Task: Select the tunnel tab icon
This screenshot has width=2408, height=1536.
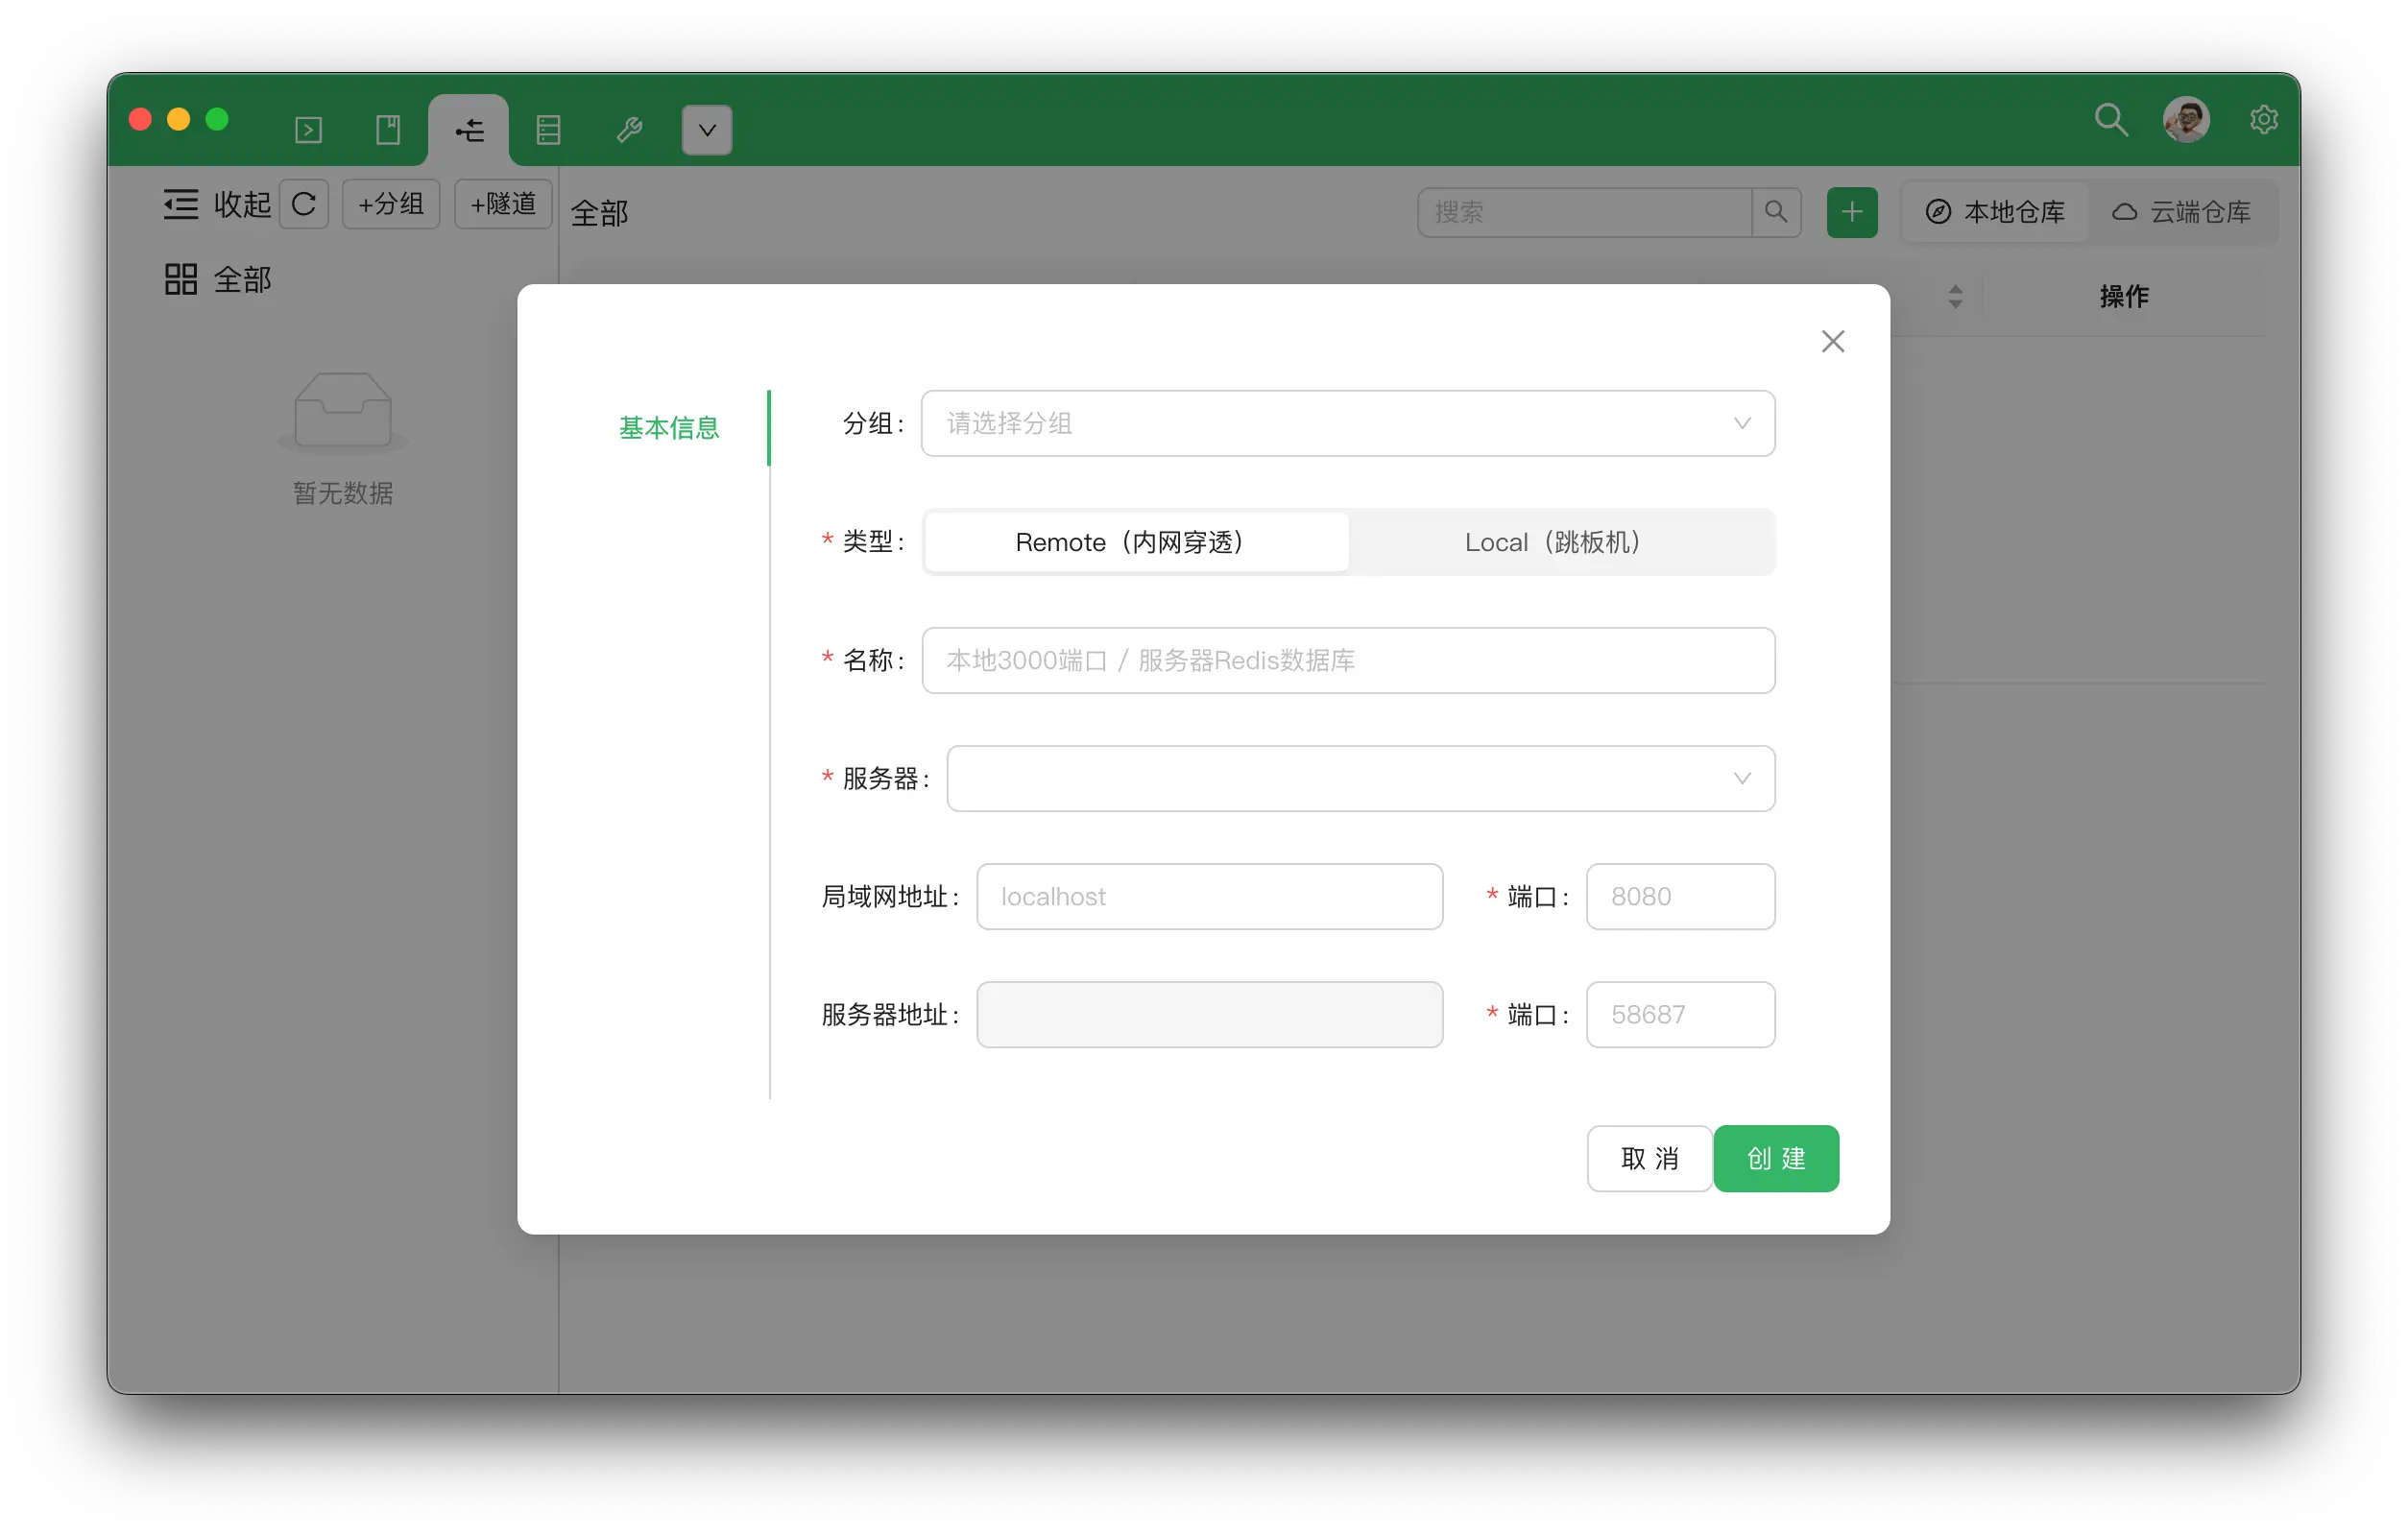Action: click(x=469, y=130)
